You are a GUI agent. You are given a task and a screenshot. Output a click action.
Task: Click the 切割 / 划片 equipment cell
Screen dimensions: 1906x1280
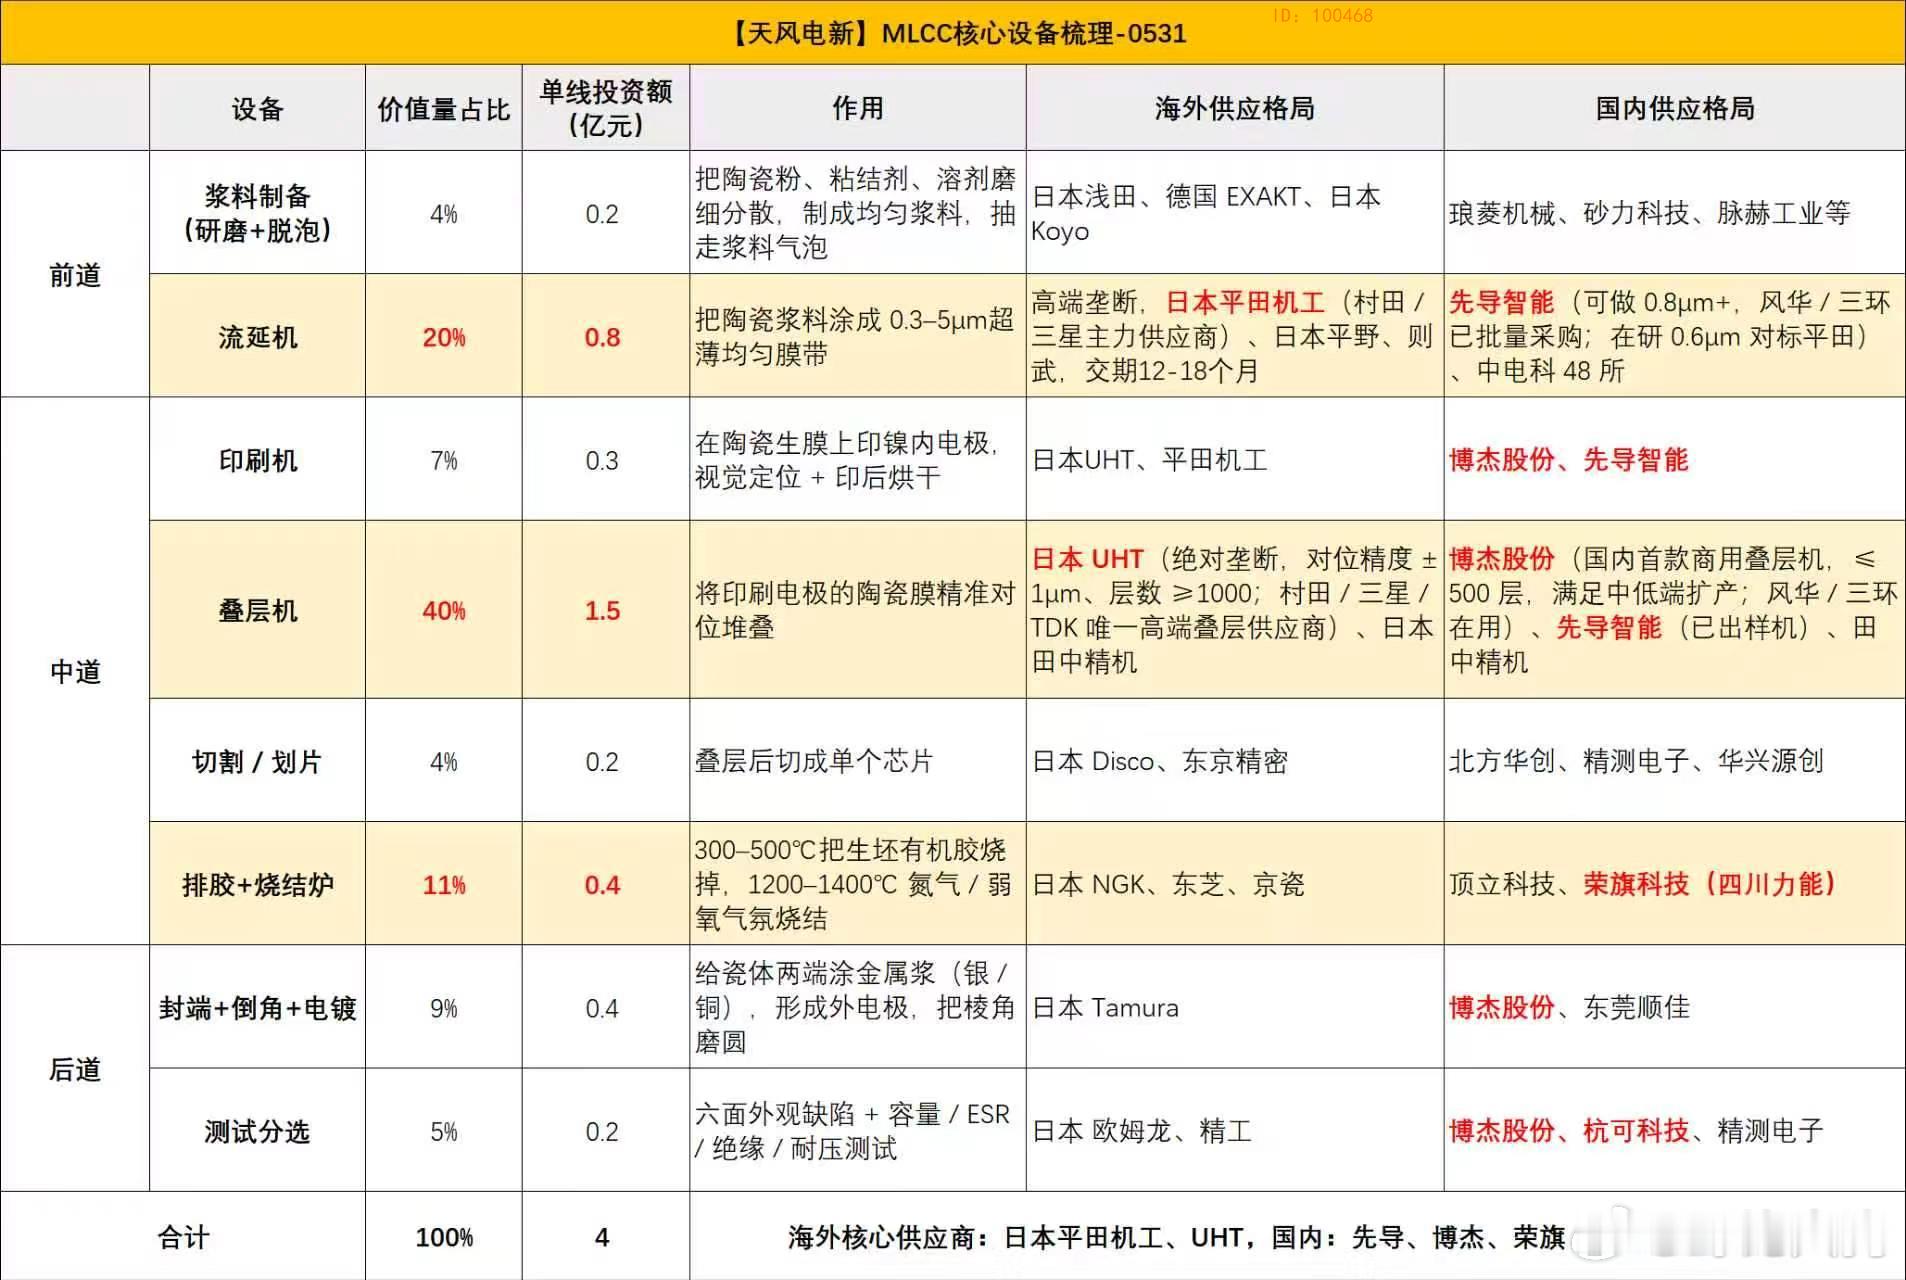[x=257, y=762]
